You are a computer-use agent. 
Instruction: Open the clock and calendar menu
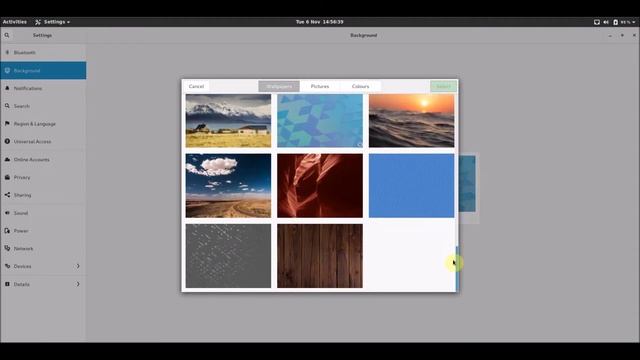(320, 22)
